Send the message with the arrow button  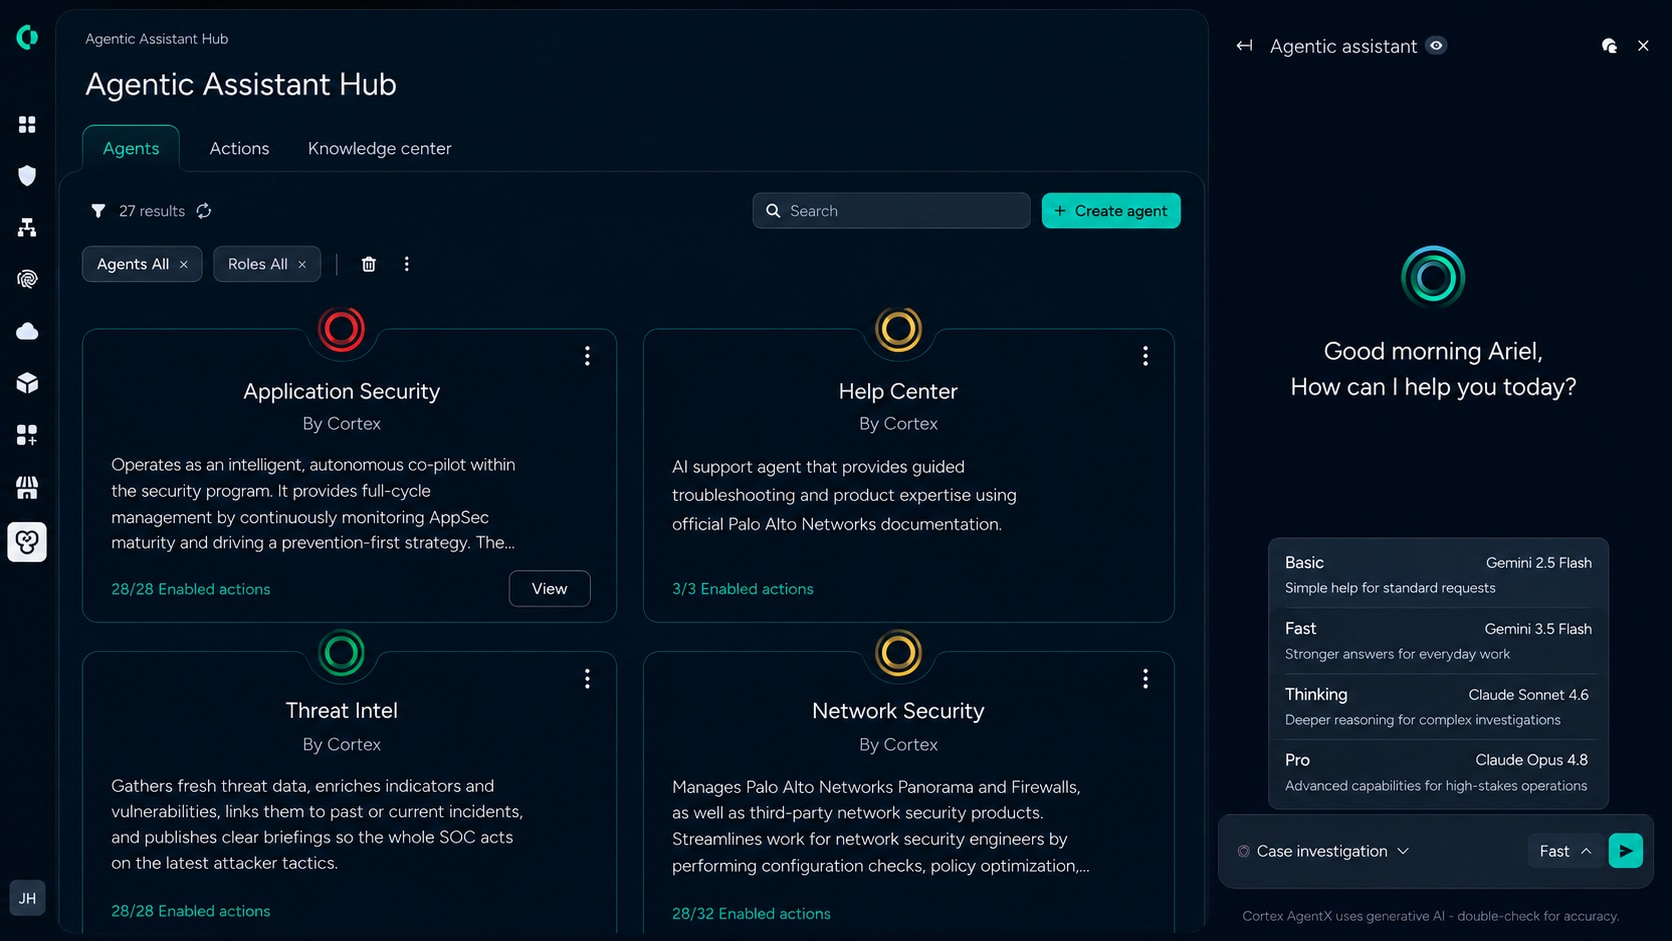pyautogui.click(x=1625, y=851)
